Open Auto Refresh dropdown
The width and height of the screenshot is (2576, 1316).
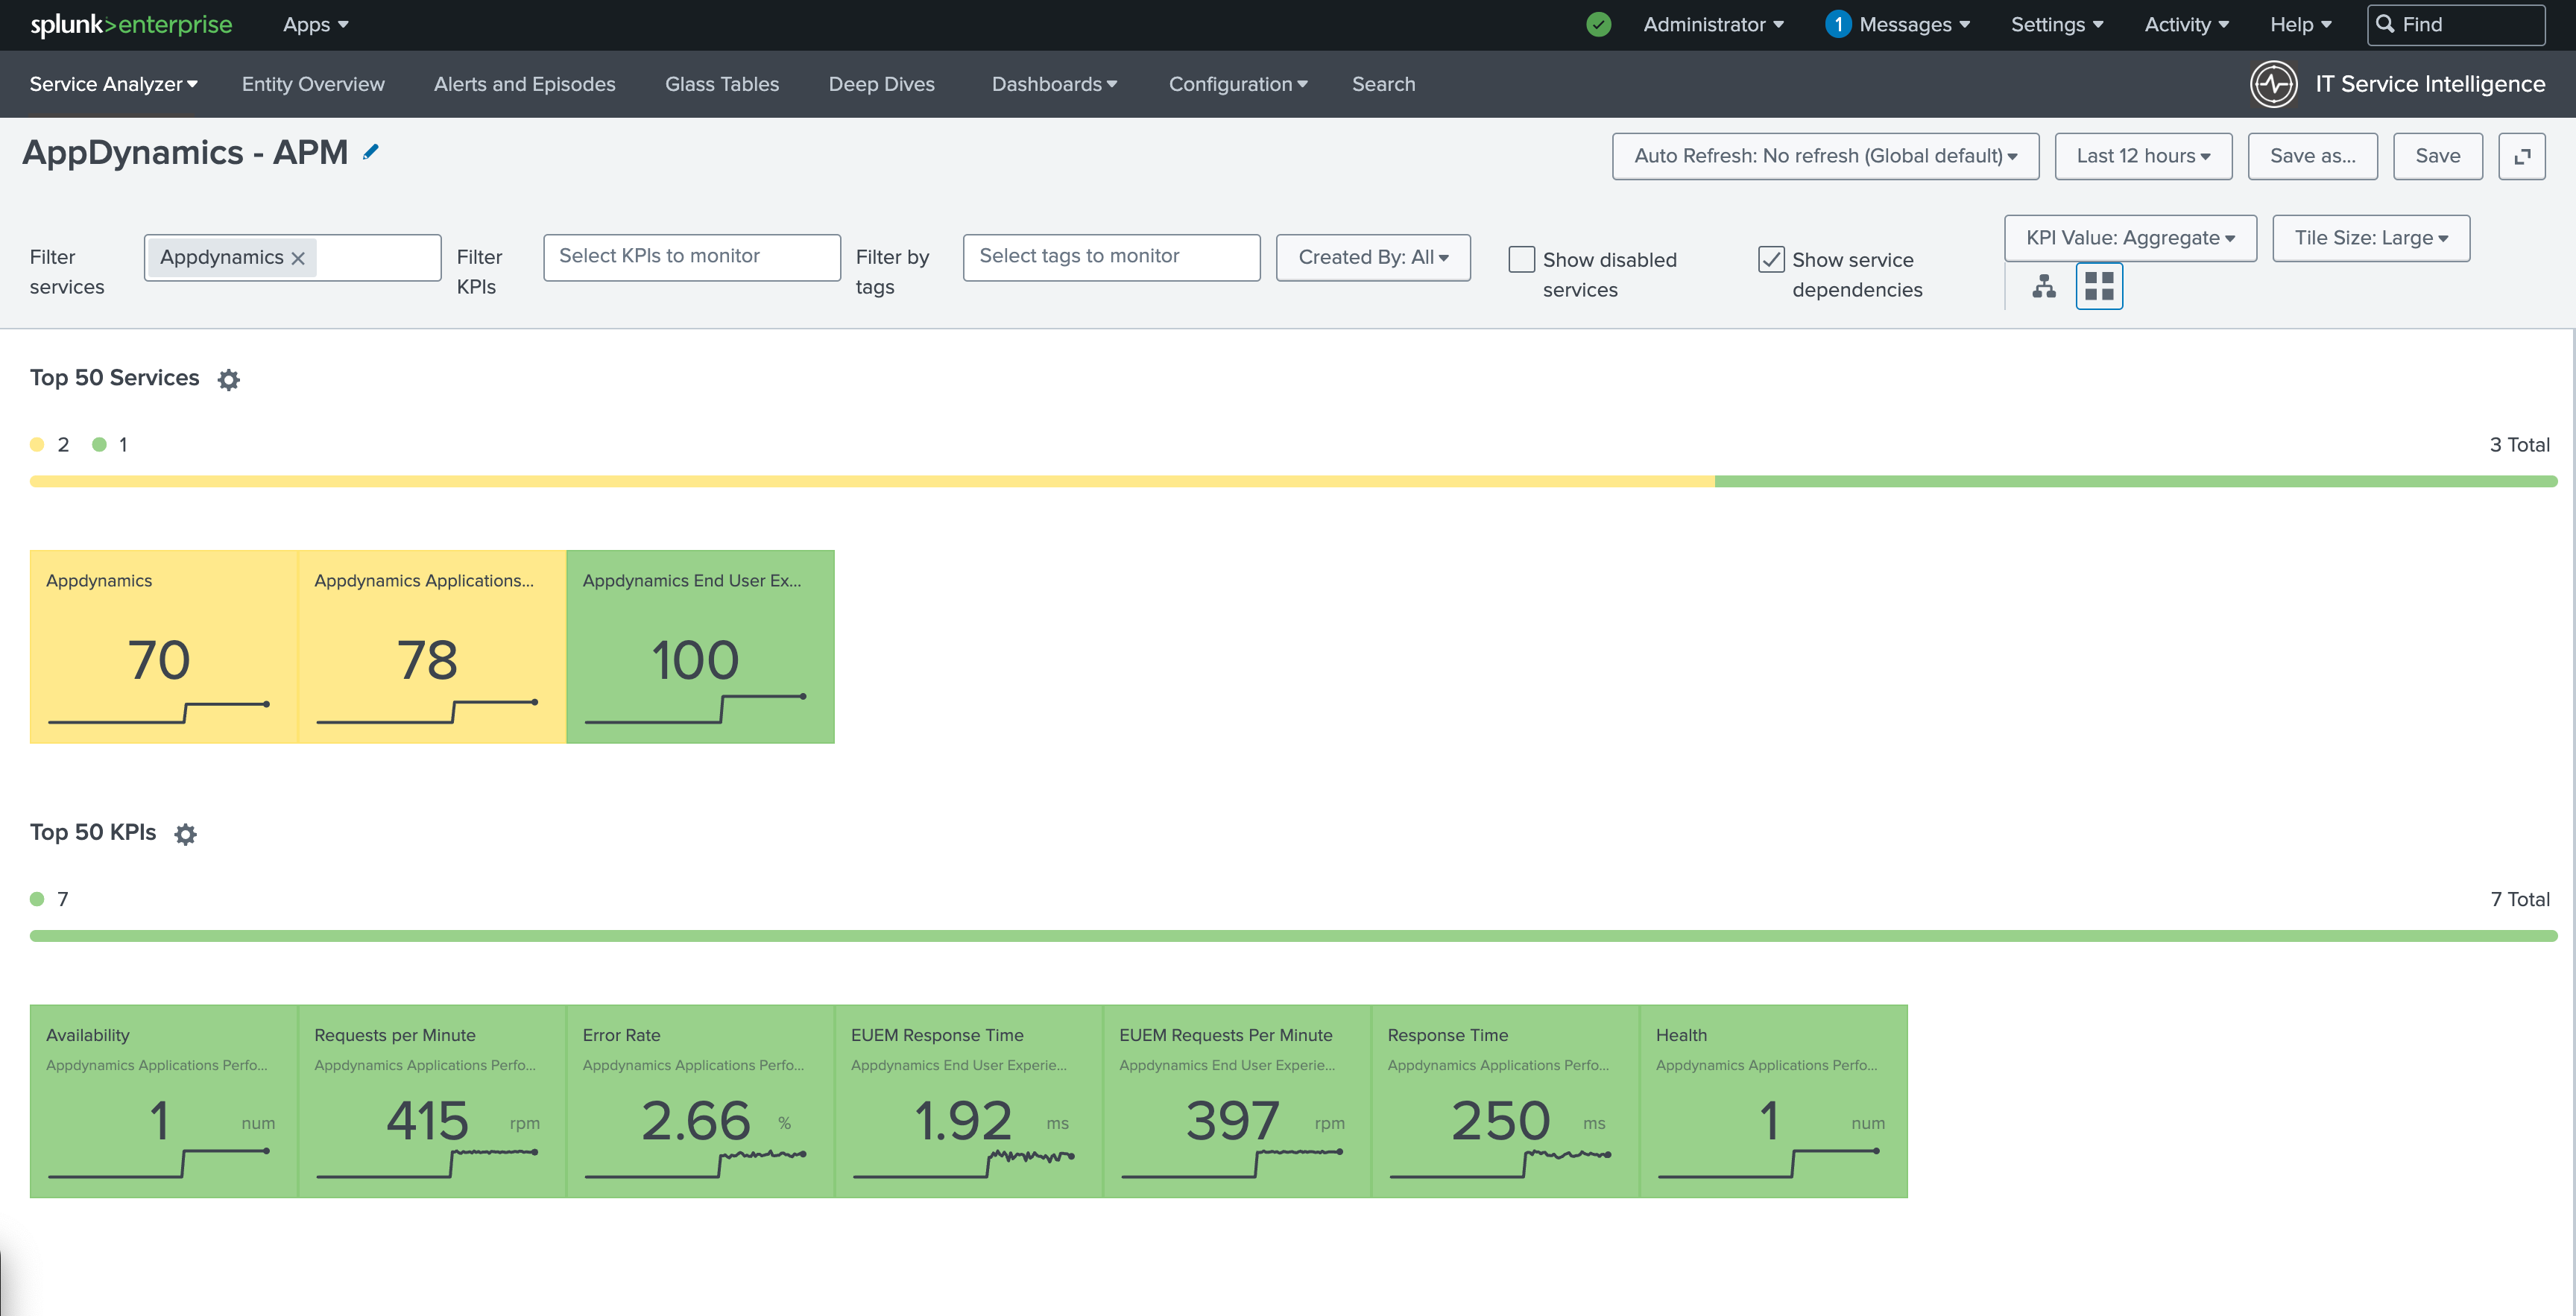coord(1825,156)
